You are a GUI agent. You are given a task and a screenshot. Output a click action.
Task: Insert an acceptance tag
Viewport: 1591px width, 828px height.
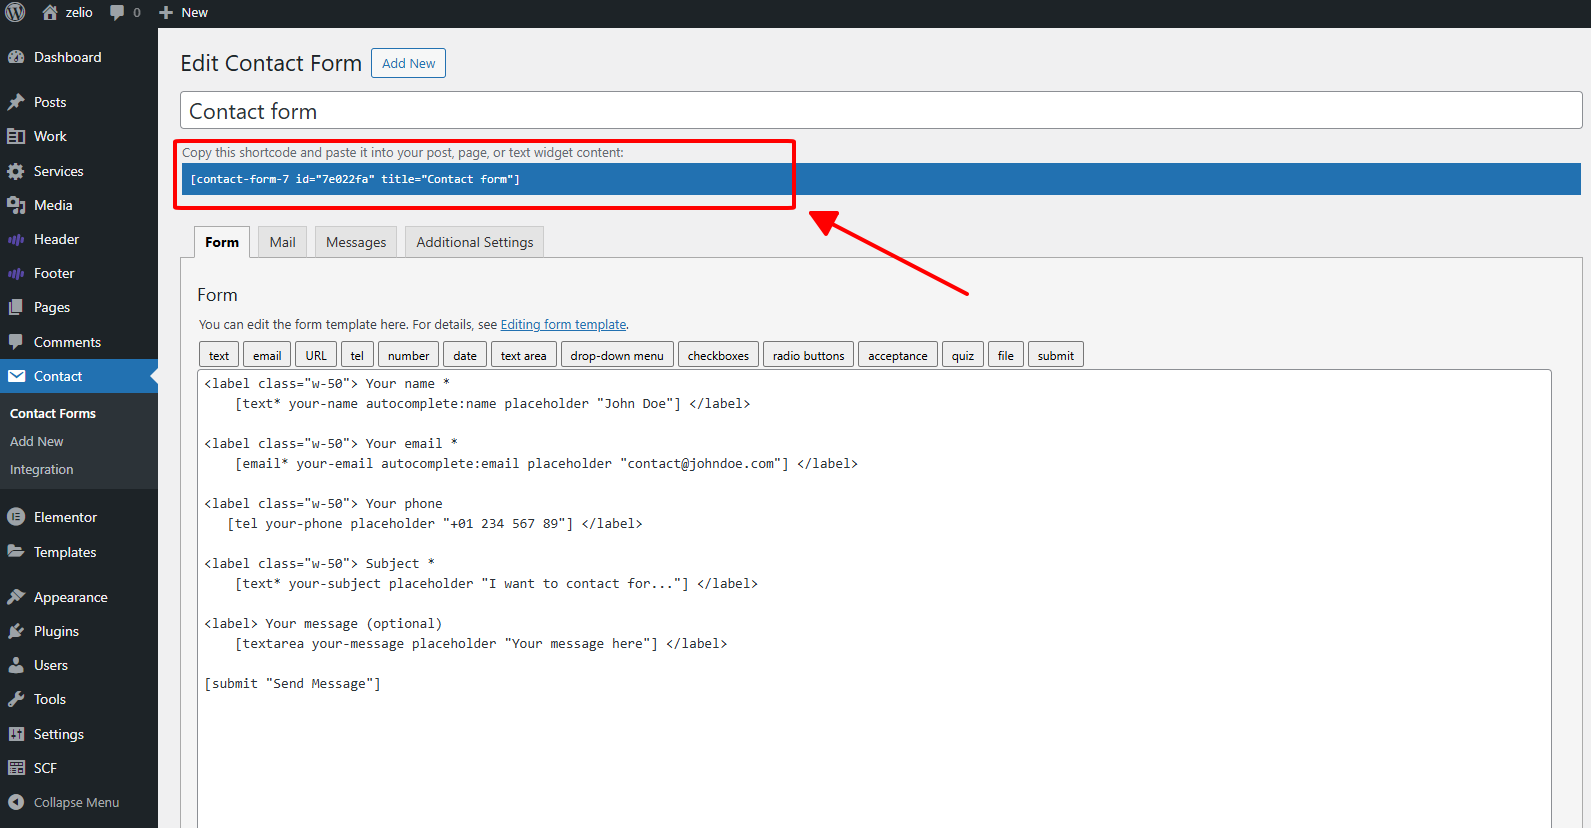pos(898,355)
